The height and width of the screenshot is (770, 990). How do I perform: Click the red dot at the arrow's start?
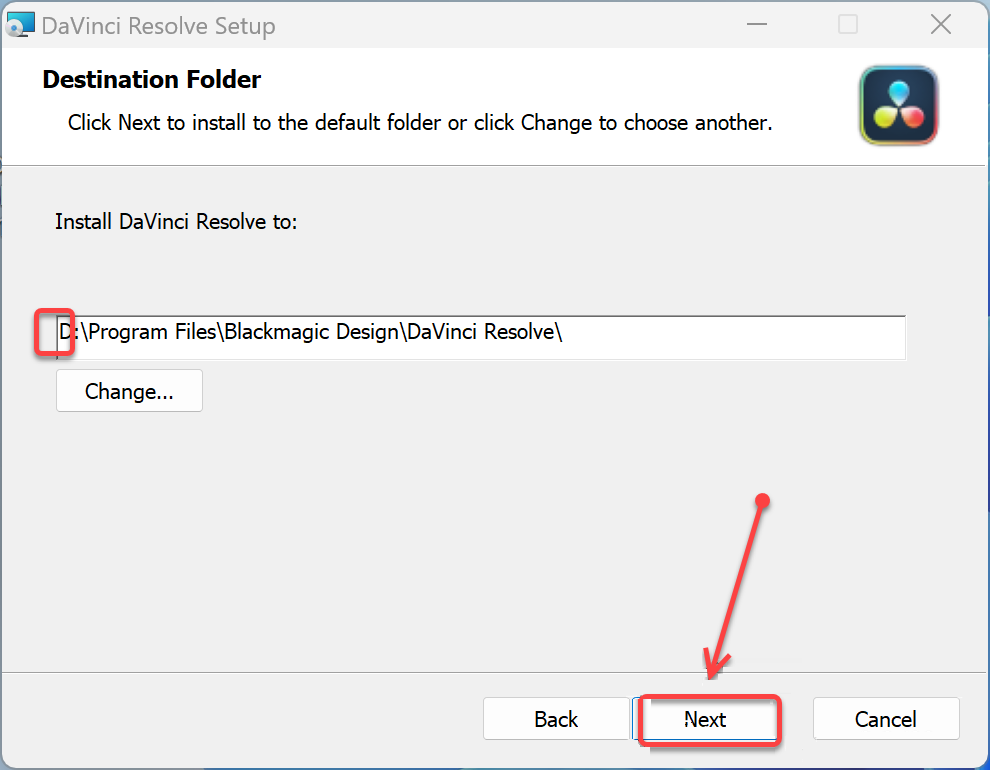[763, 500]
